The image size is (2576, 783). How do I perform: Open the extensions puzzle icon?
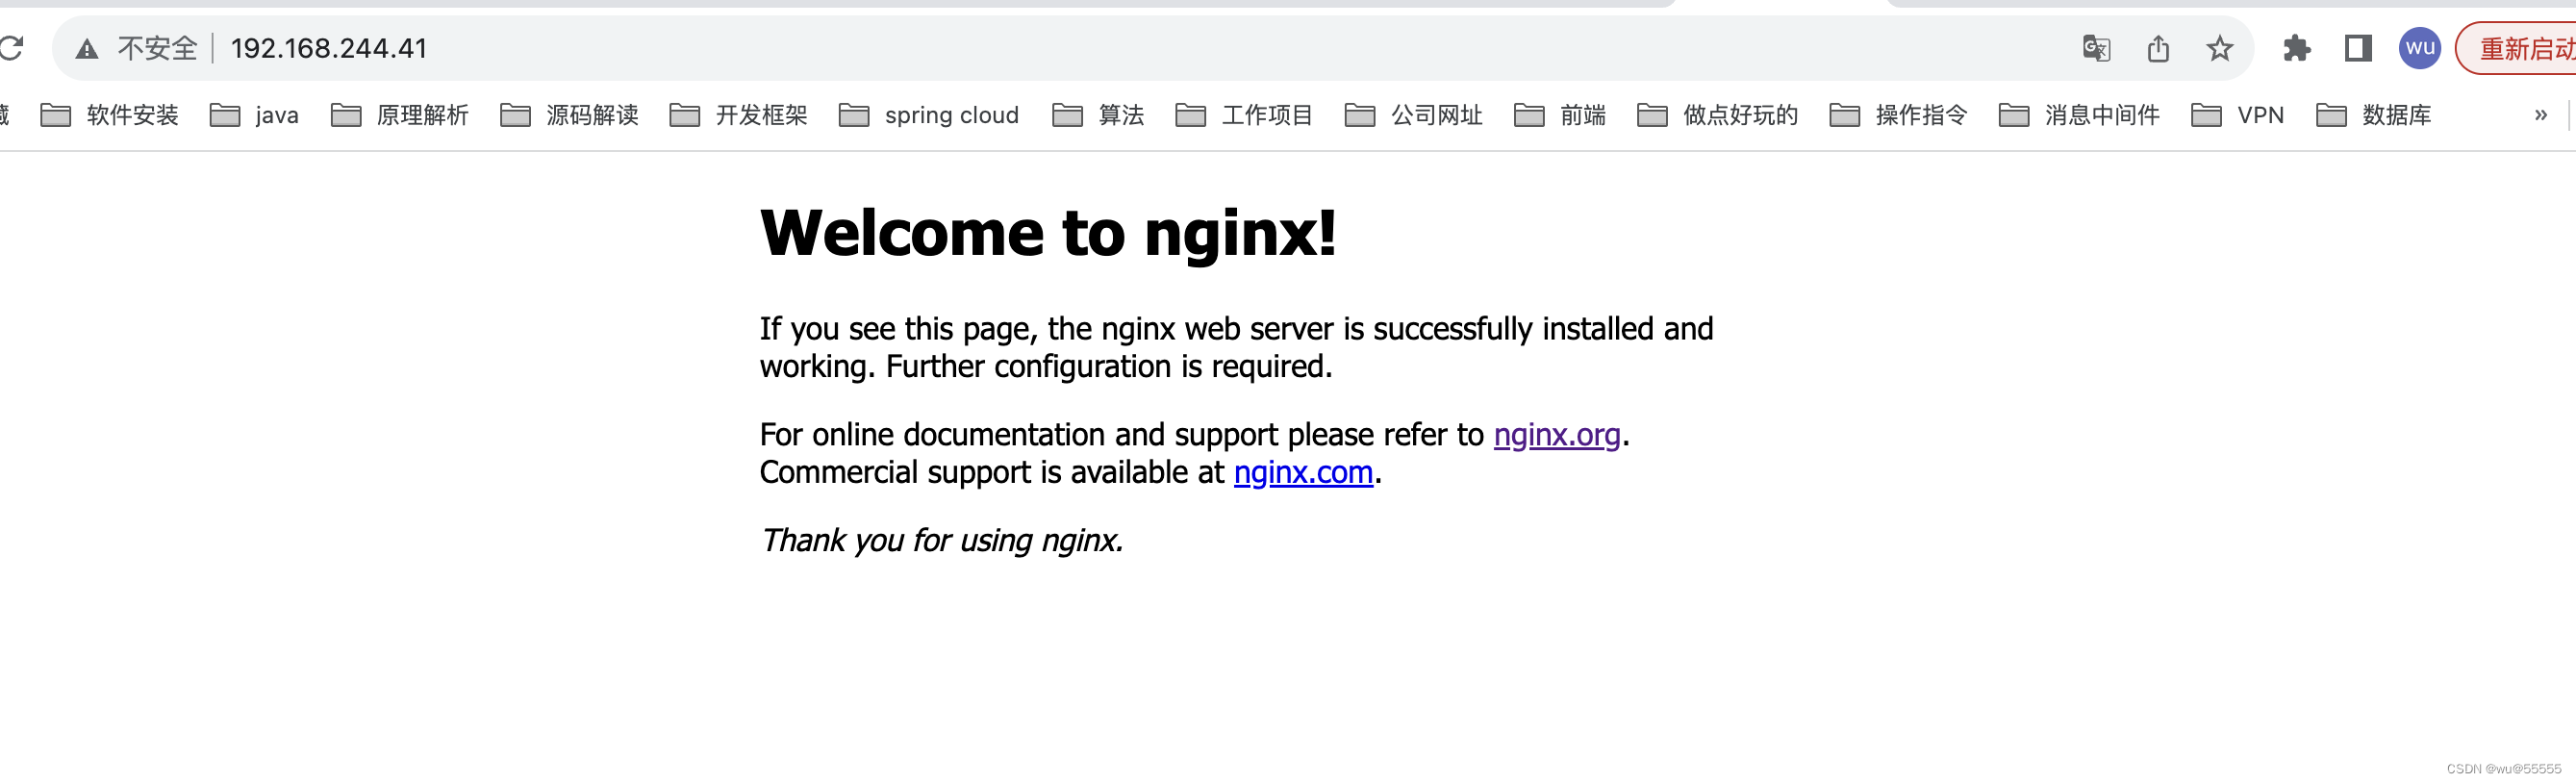(2297, 48)
